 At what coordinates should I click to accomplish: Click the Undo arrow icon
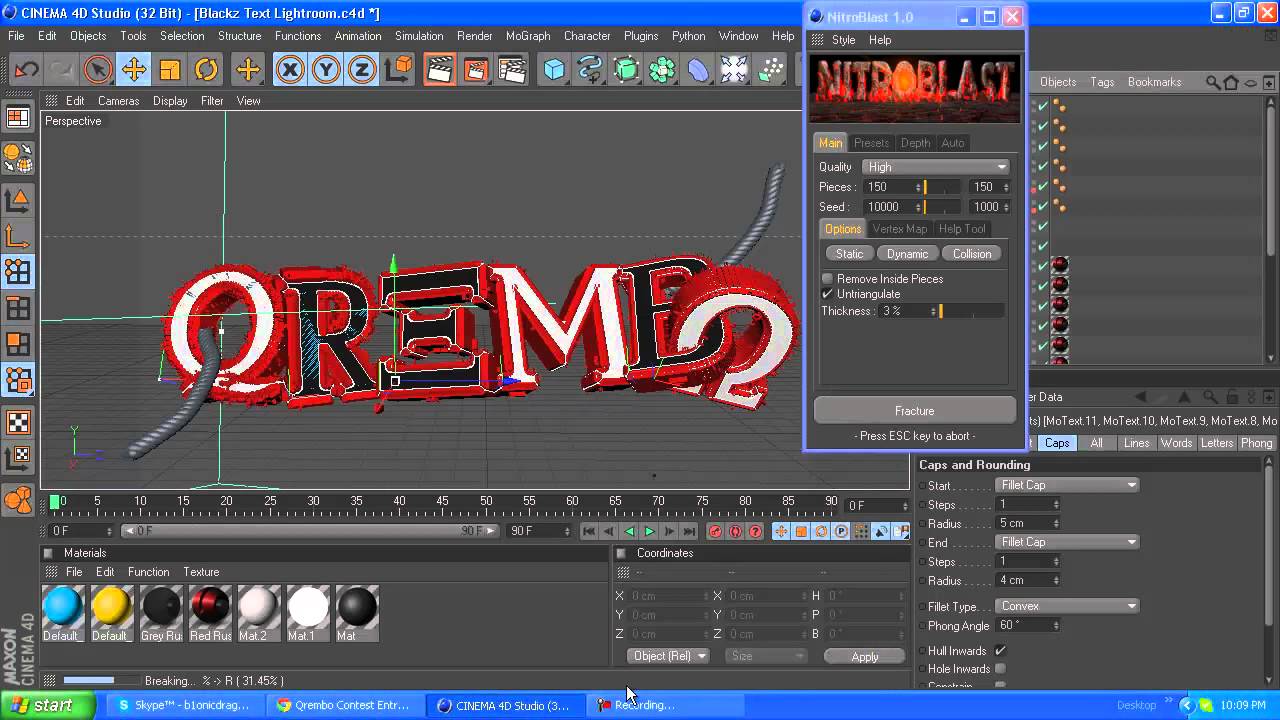point(26,70)
